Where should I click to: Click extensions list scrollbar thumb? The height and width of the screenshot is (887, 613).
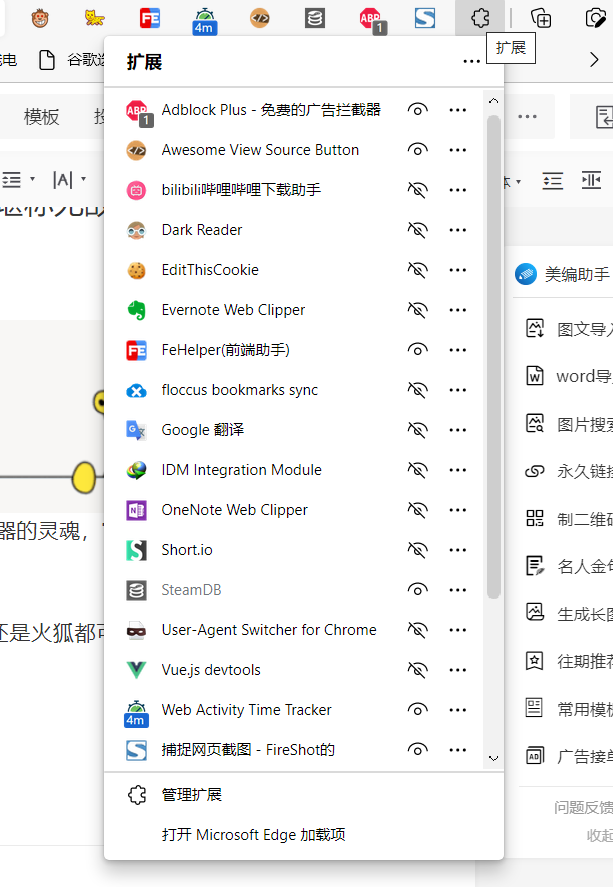click(493, 356)
